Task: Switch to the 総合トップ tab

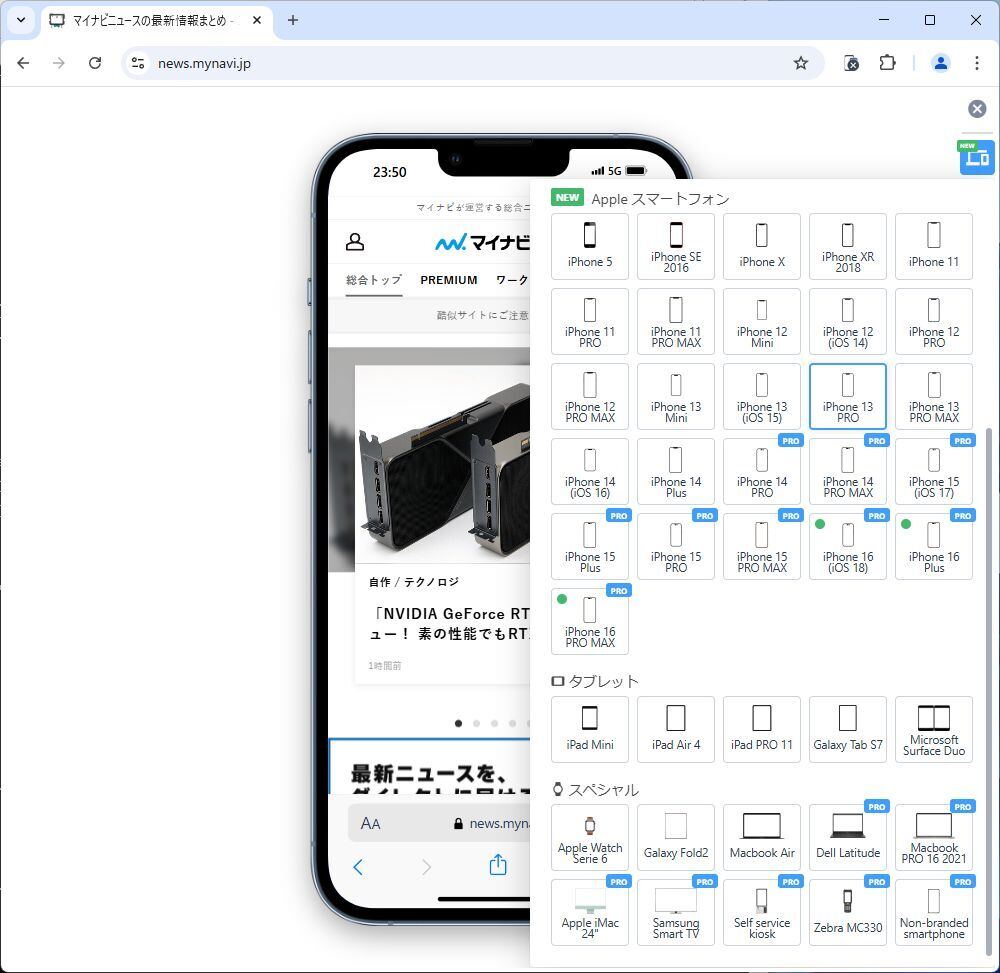Action: click(x=374, y=280)
